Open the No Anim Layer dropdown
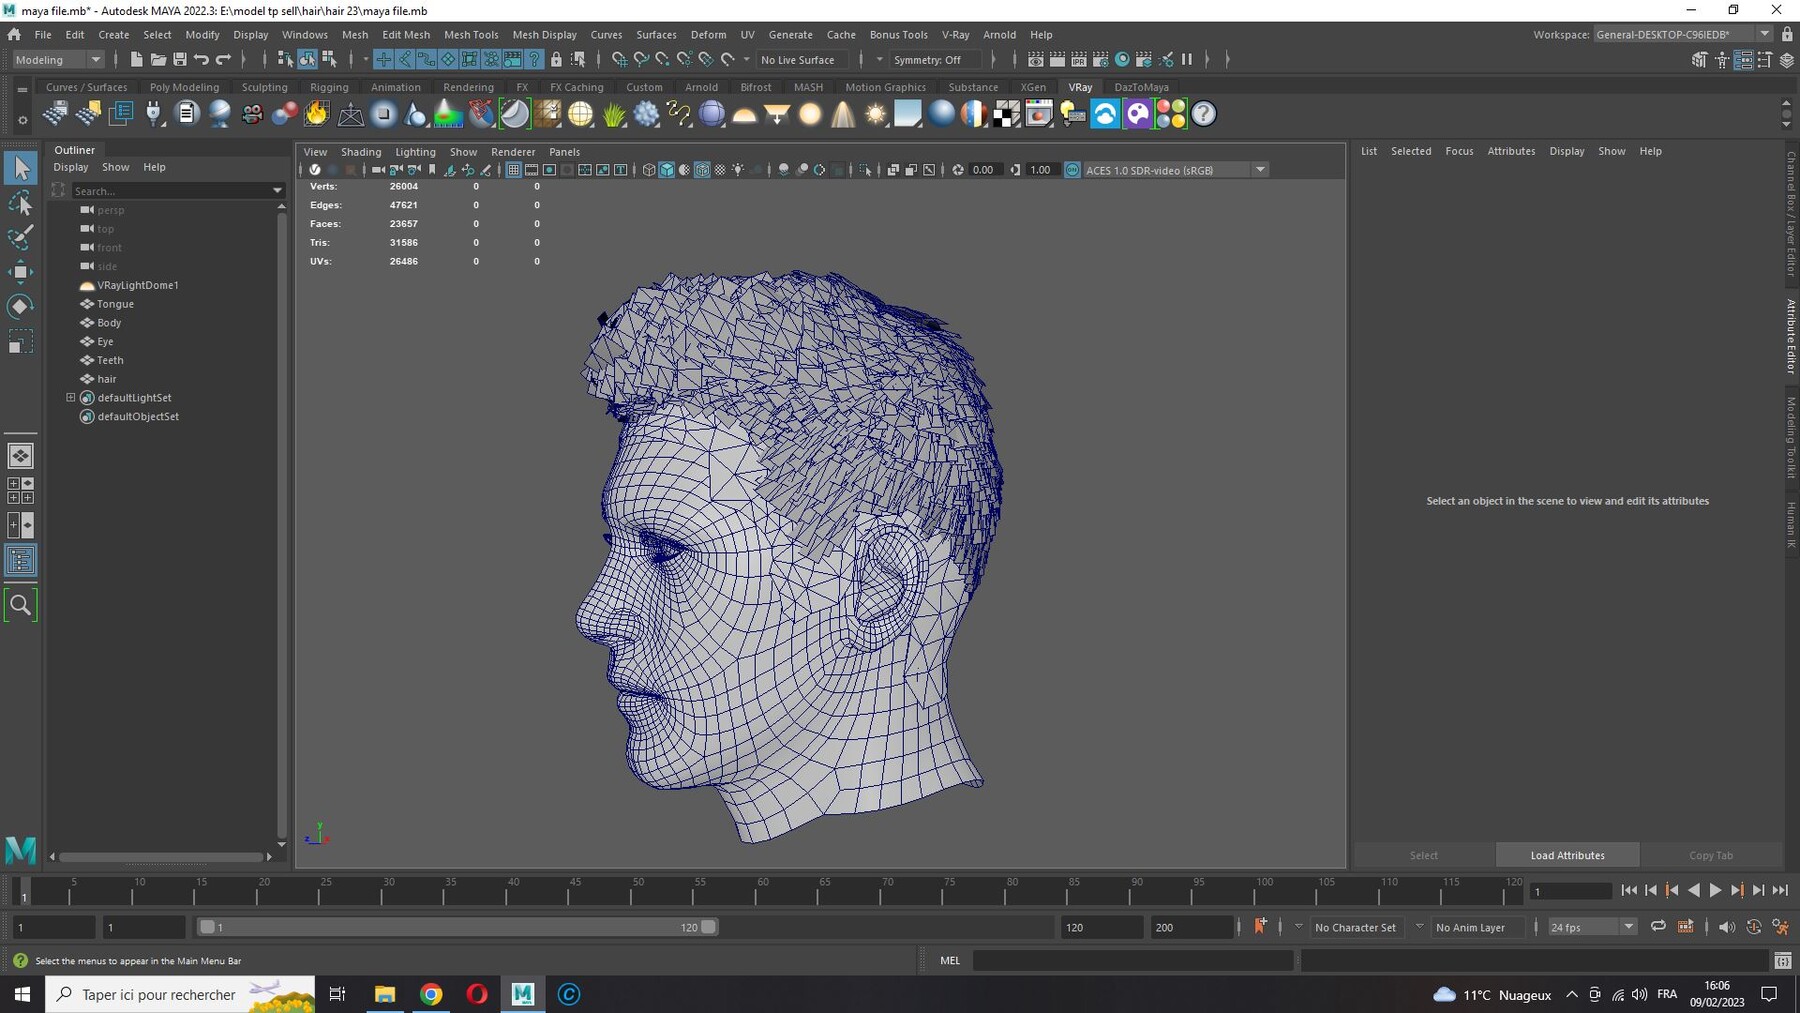1800x1013 pixels. click(x=1477, y=927)
